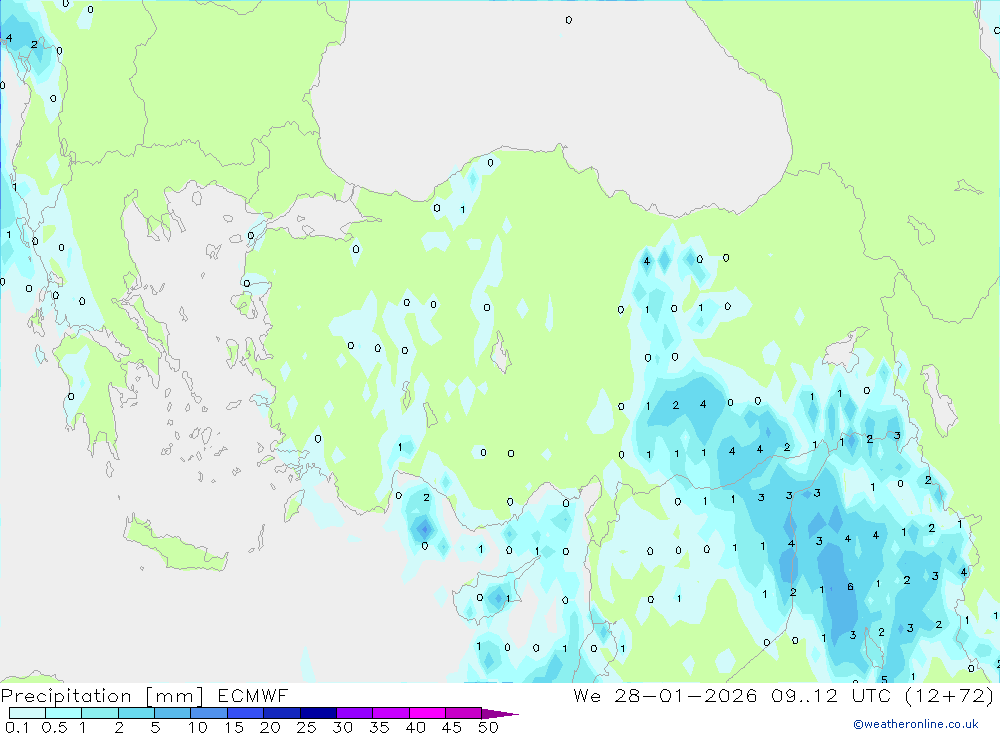1000x733 pixels.
Task: Click the 0.1–0.5 mm legend color swatch
Action: 27,713
